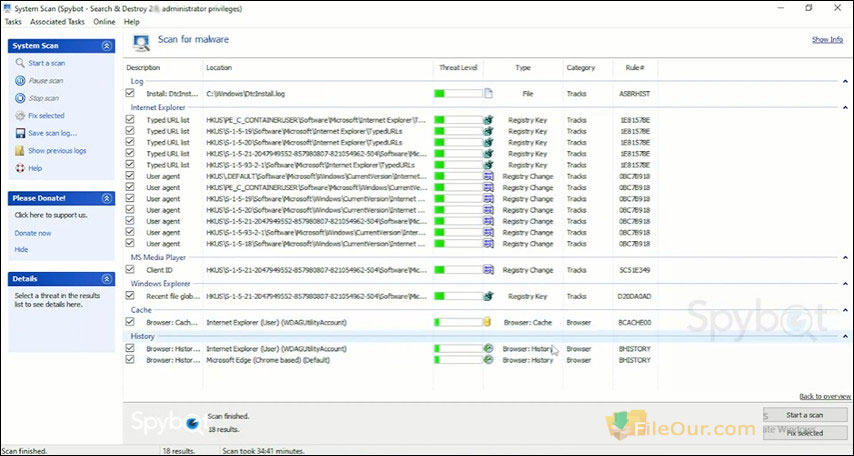The height and width of the screenshot is (456, 854).
Task: Sort results by the Location column header
Action: pos(318,68)
